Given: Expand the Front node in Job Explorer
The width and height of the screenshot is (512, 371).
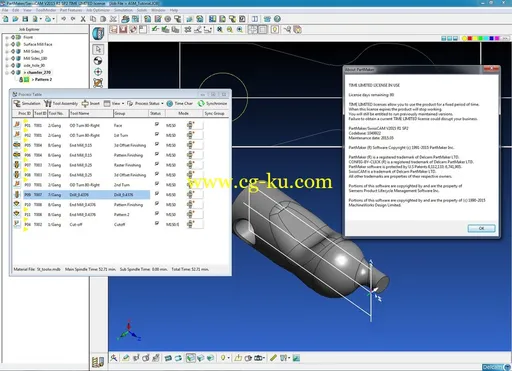Looking at the screenshot, I should pyautogui.click(x=7, y=37).
